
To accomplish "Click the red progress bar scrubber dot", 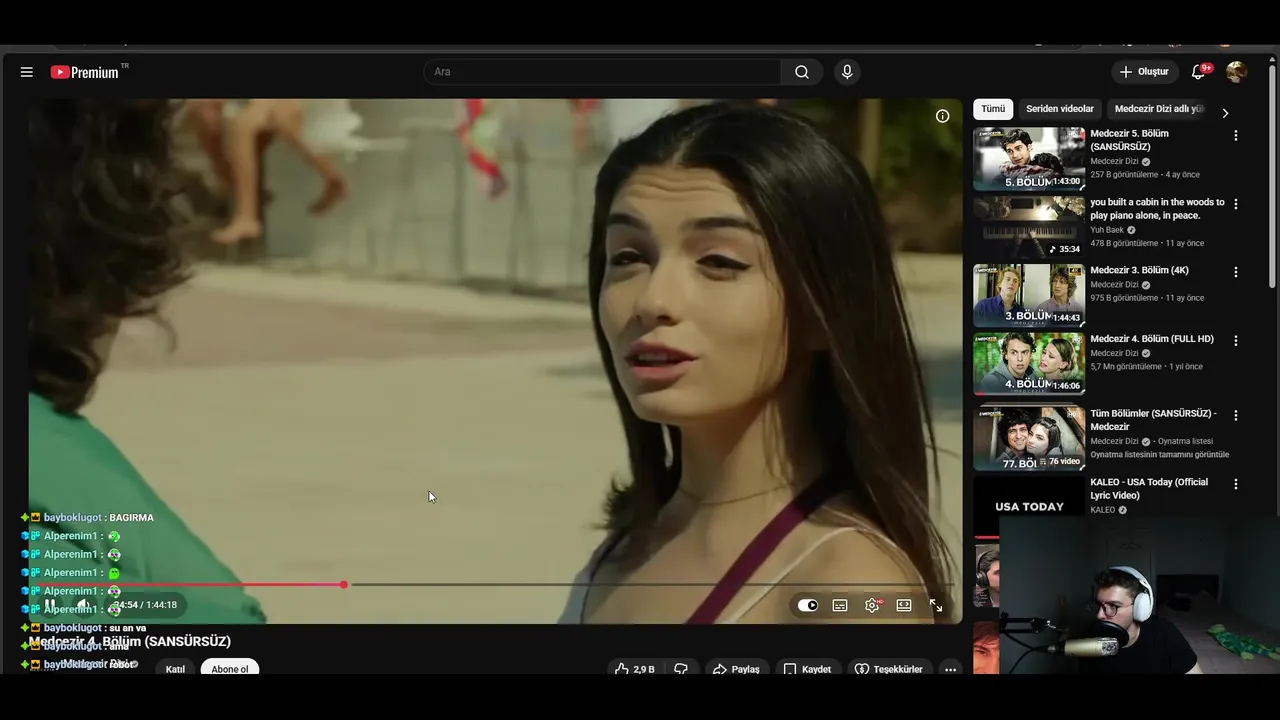I will tap(344, 584).
